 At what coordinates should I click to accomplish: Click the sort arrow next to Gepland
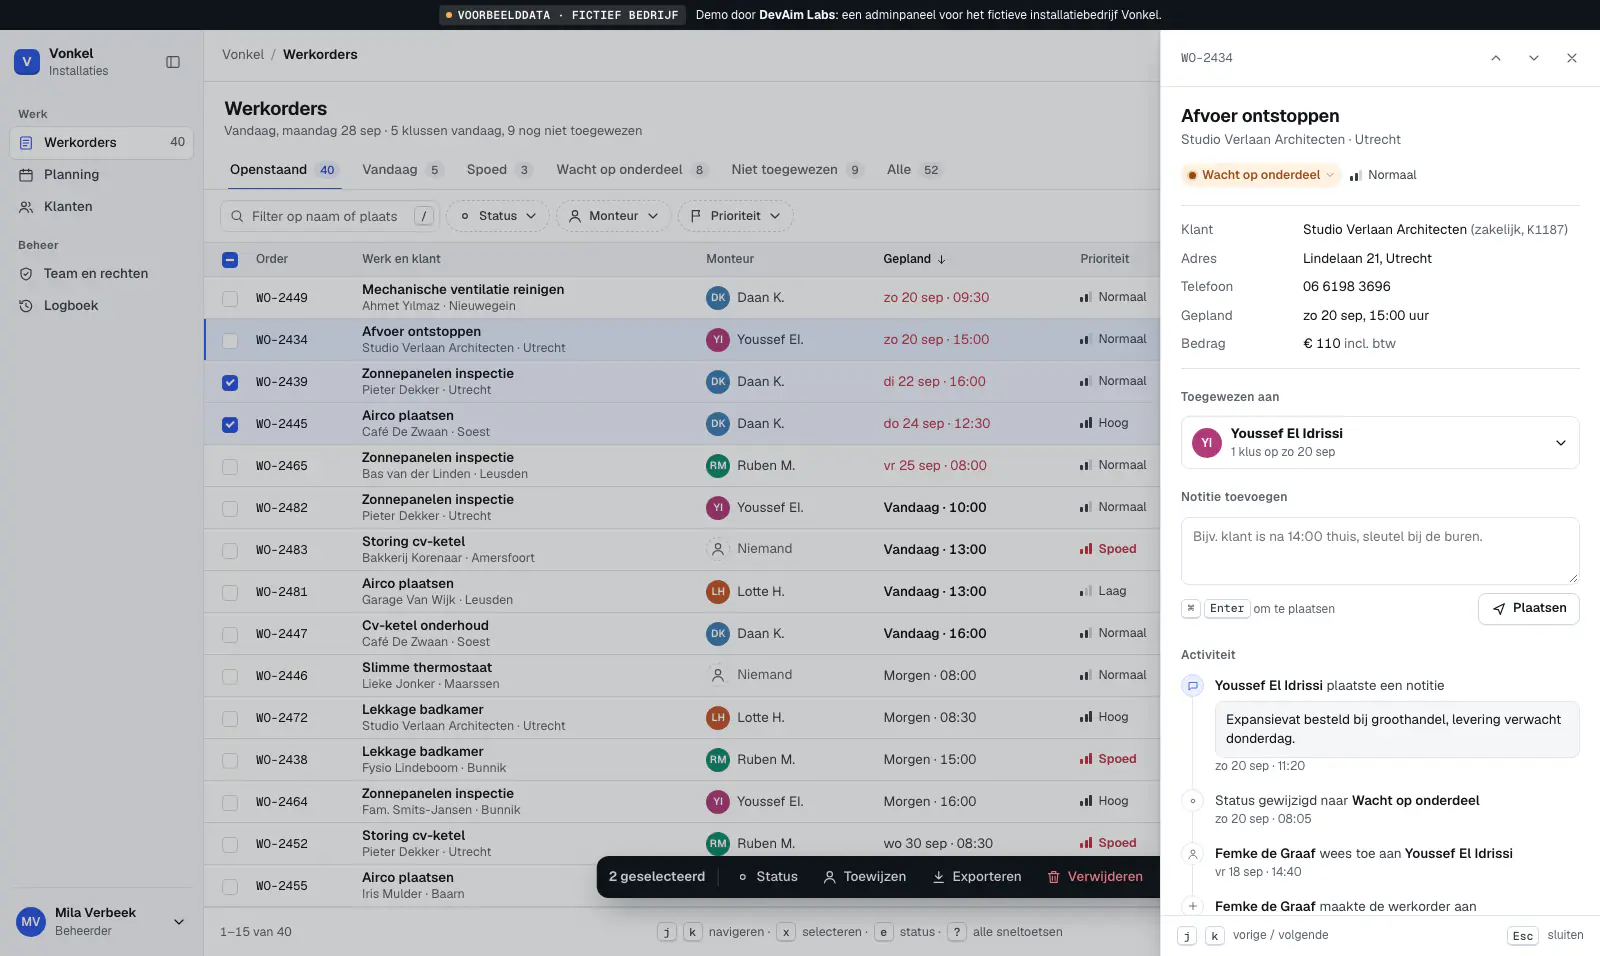point(942,259)
